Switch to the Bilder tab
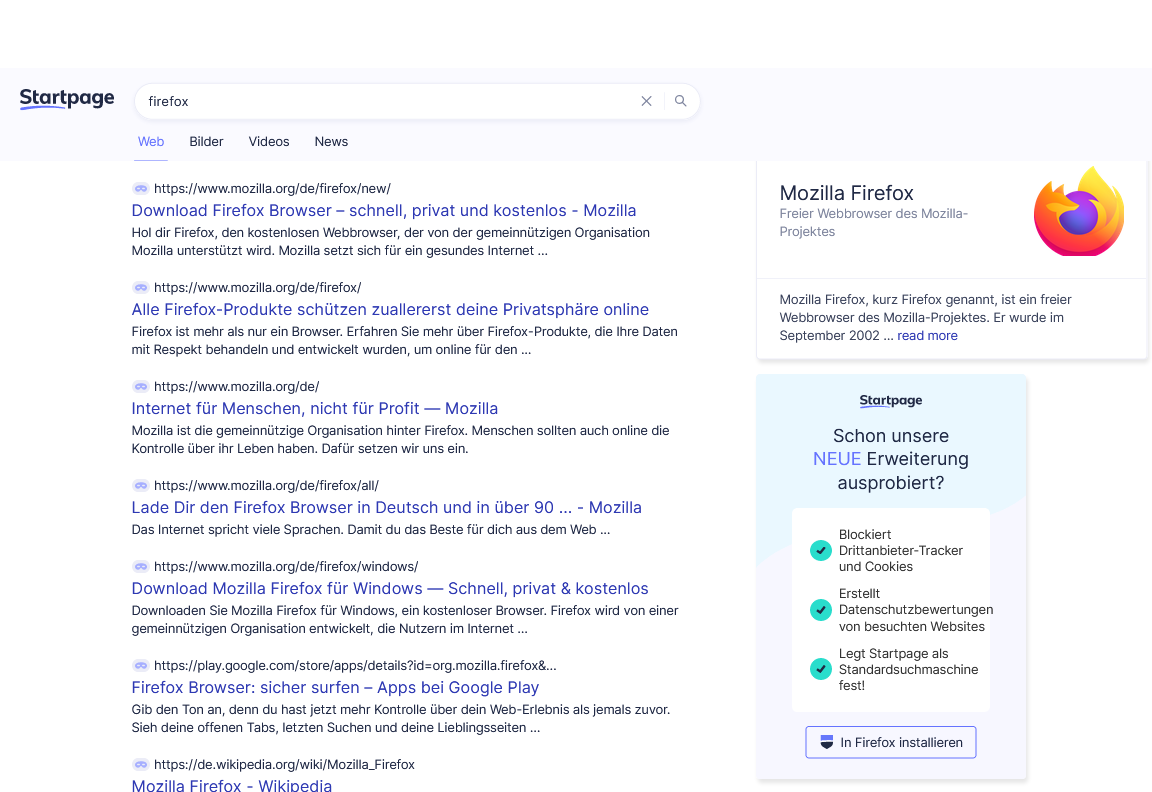This screenshot has height=792, width=1152. pyautogui.click(x=206, y=141)
